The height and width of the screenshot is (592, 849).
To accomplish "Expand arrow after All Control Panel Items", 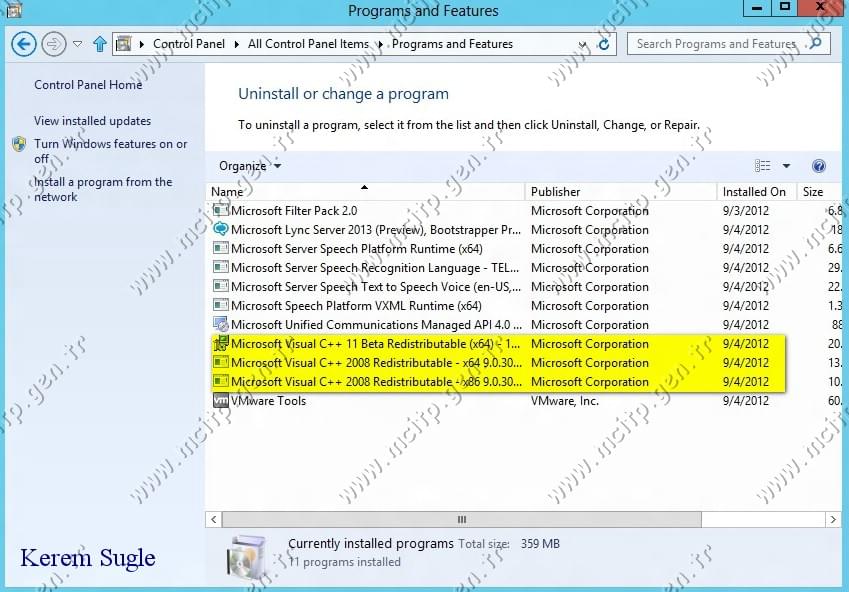I will point(381,44).
